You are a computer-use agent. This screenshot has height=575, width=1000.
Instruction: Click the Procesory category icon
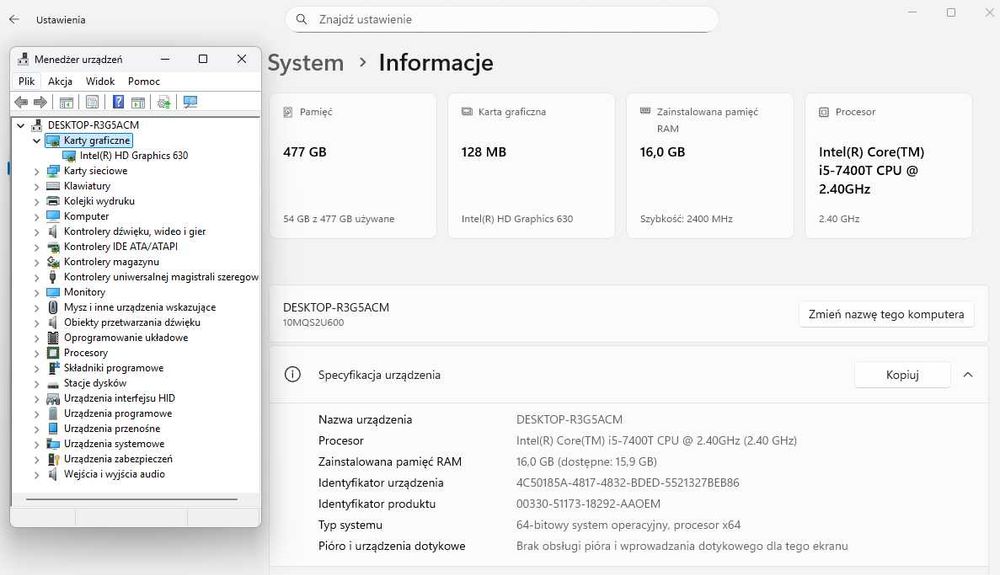[53, 353]
